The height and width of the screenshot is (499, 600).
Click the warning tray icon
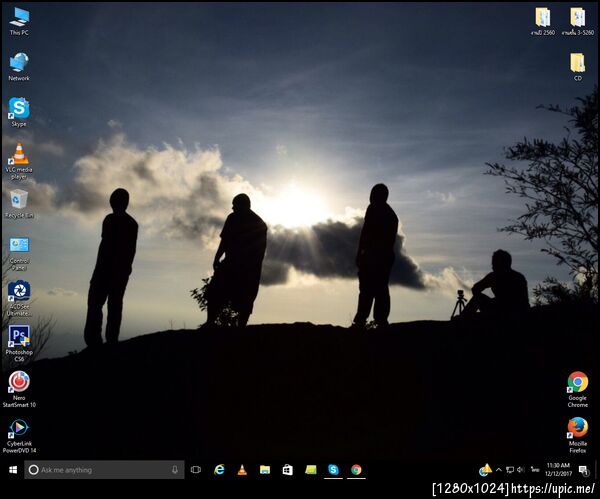coord(485,470)
